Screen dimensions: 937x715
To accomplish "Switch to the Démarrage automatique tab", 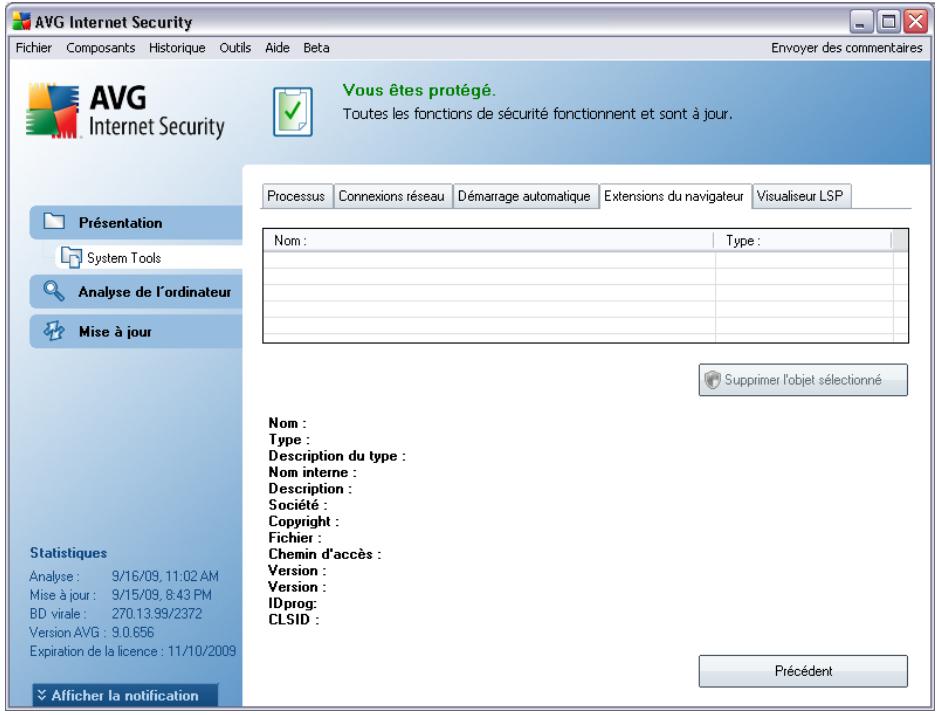I will click(524, 196).
